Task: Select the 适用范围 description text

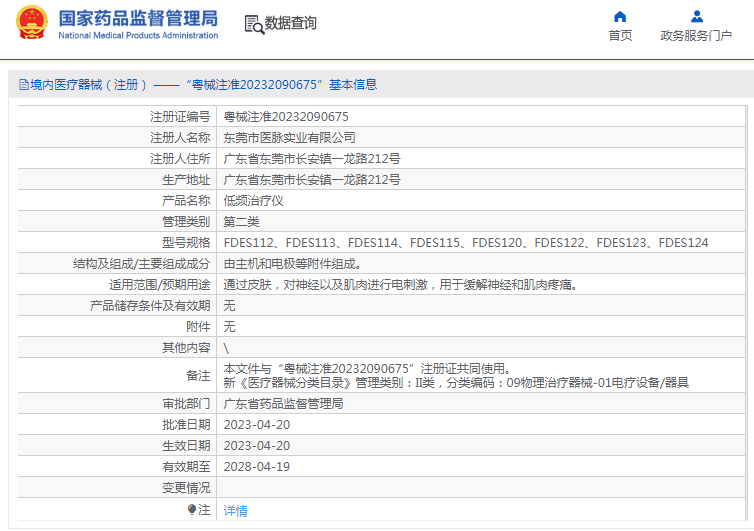Action: 400,285
